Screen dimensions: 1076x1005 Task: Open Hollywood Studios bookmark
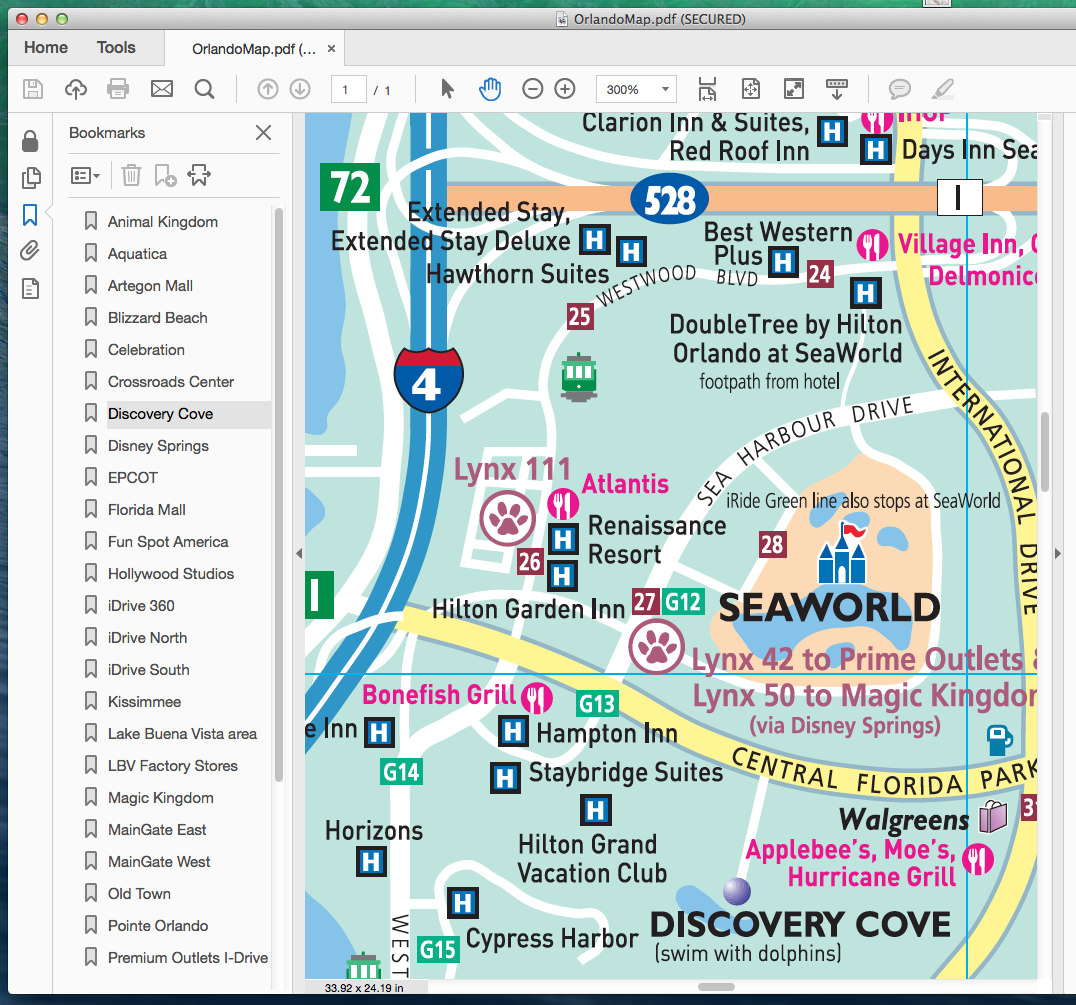tap(171, 574)
